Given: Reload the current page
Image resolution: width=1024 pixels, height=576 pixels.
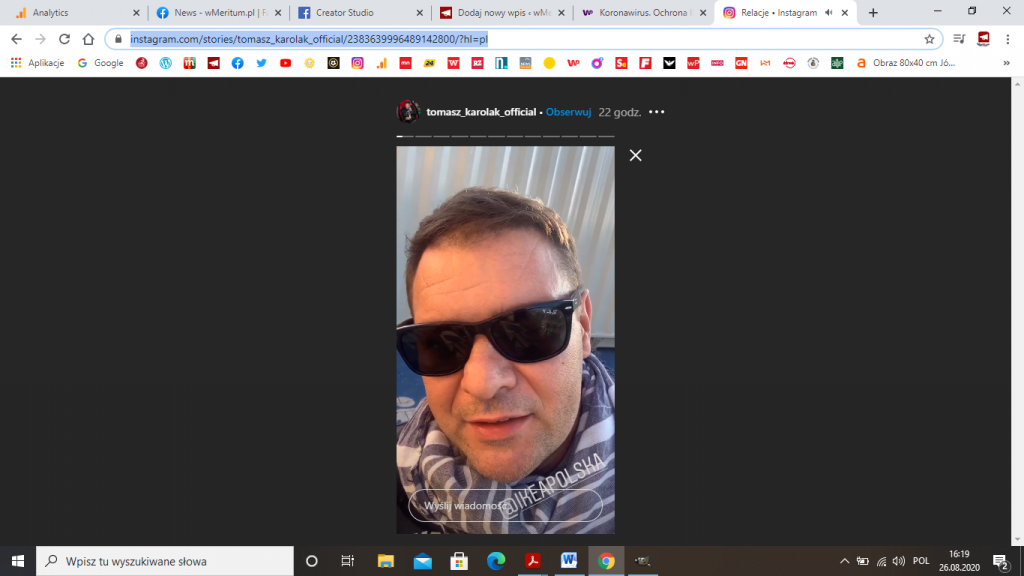Looking at the screenshot, I should [64, 39].
